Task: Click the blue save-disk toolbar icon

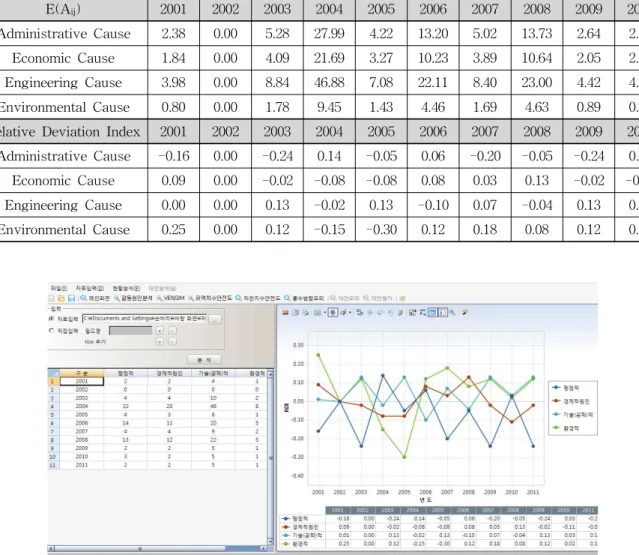Action: point(71,298)
